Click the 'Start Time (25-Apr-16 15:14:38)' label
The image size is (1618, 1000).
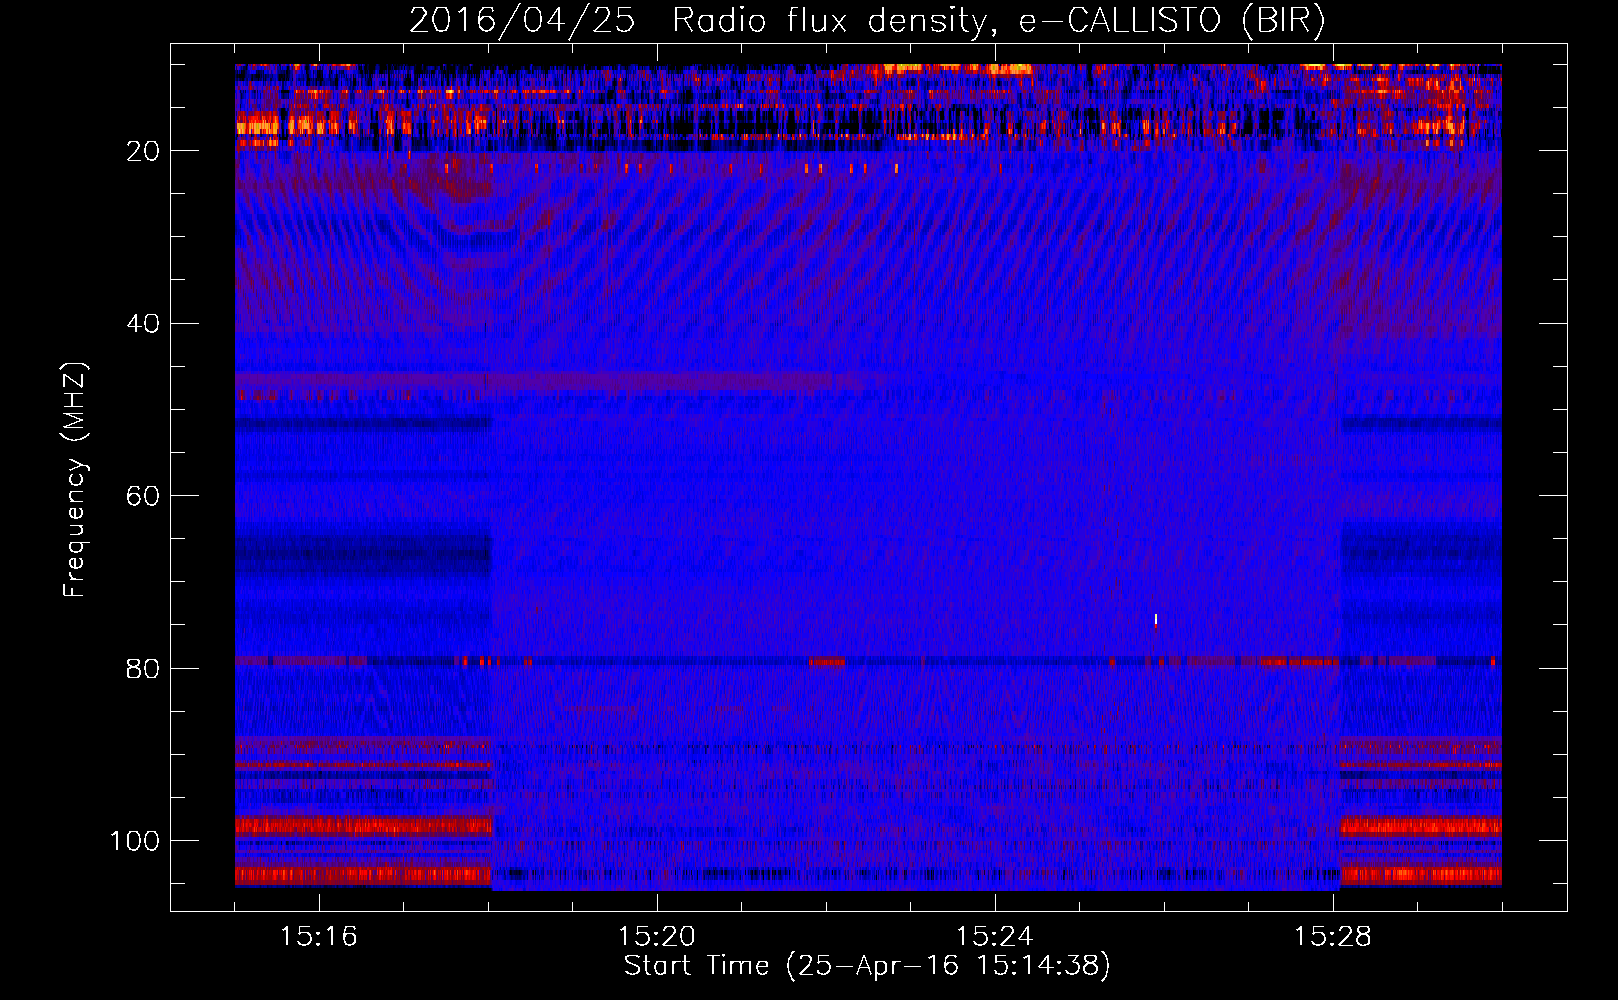tap(867, 966)
